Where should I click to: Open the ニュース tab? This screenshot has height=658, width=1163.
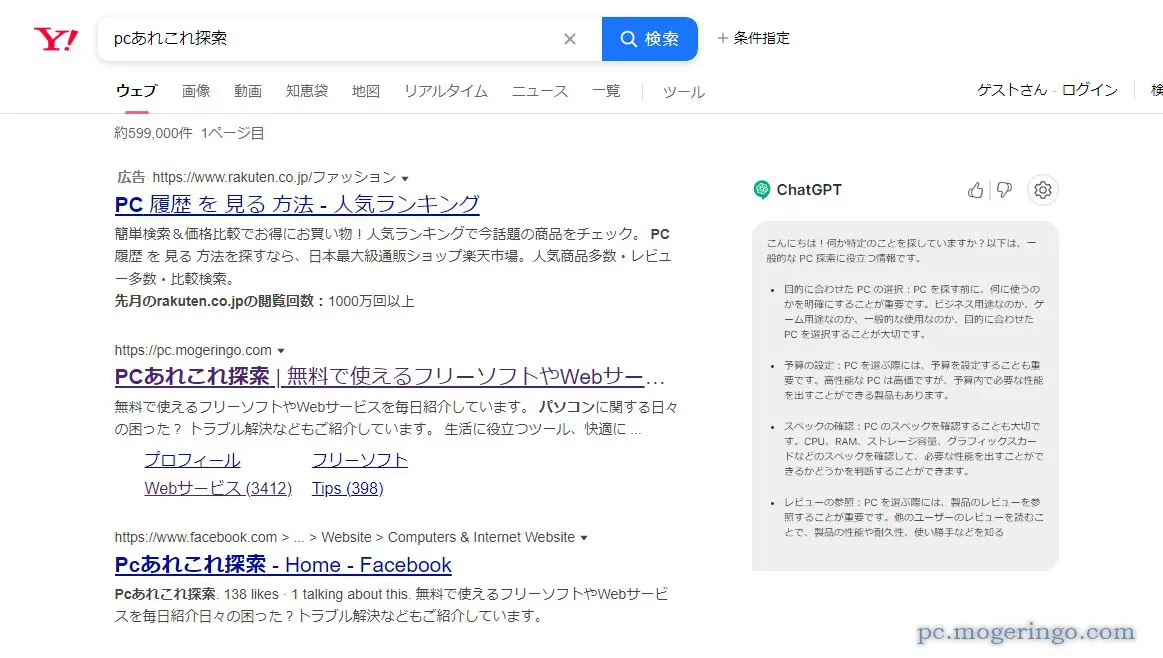pos(540,91)
